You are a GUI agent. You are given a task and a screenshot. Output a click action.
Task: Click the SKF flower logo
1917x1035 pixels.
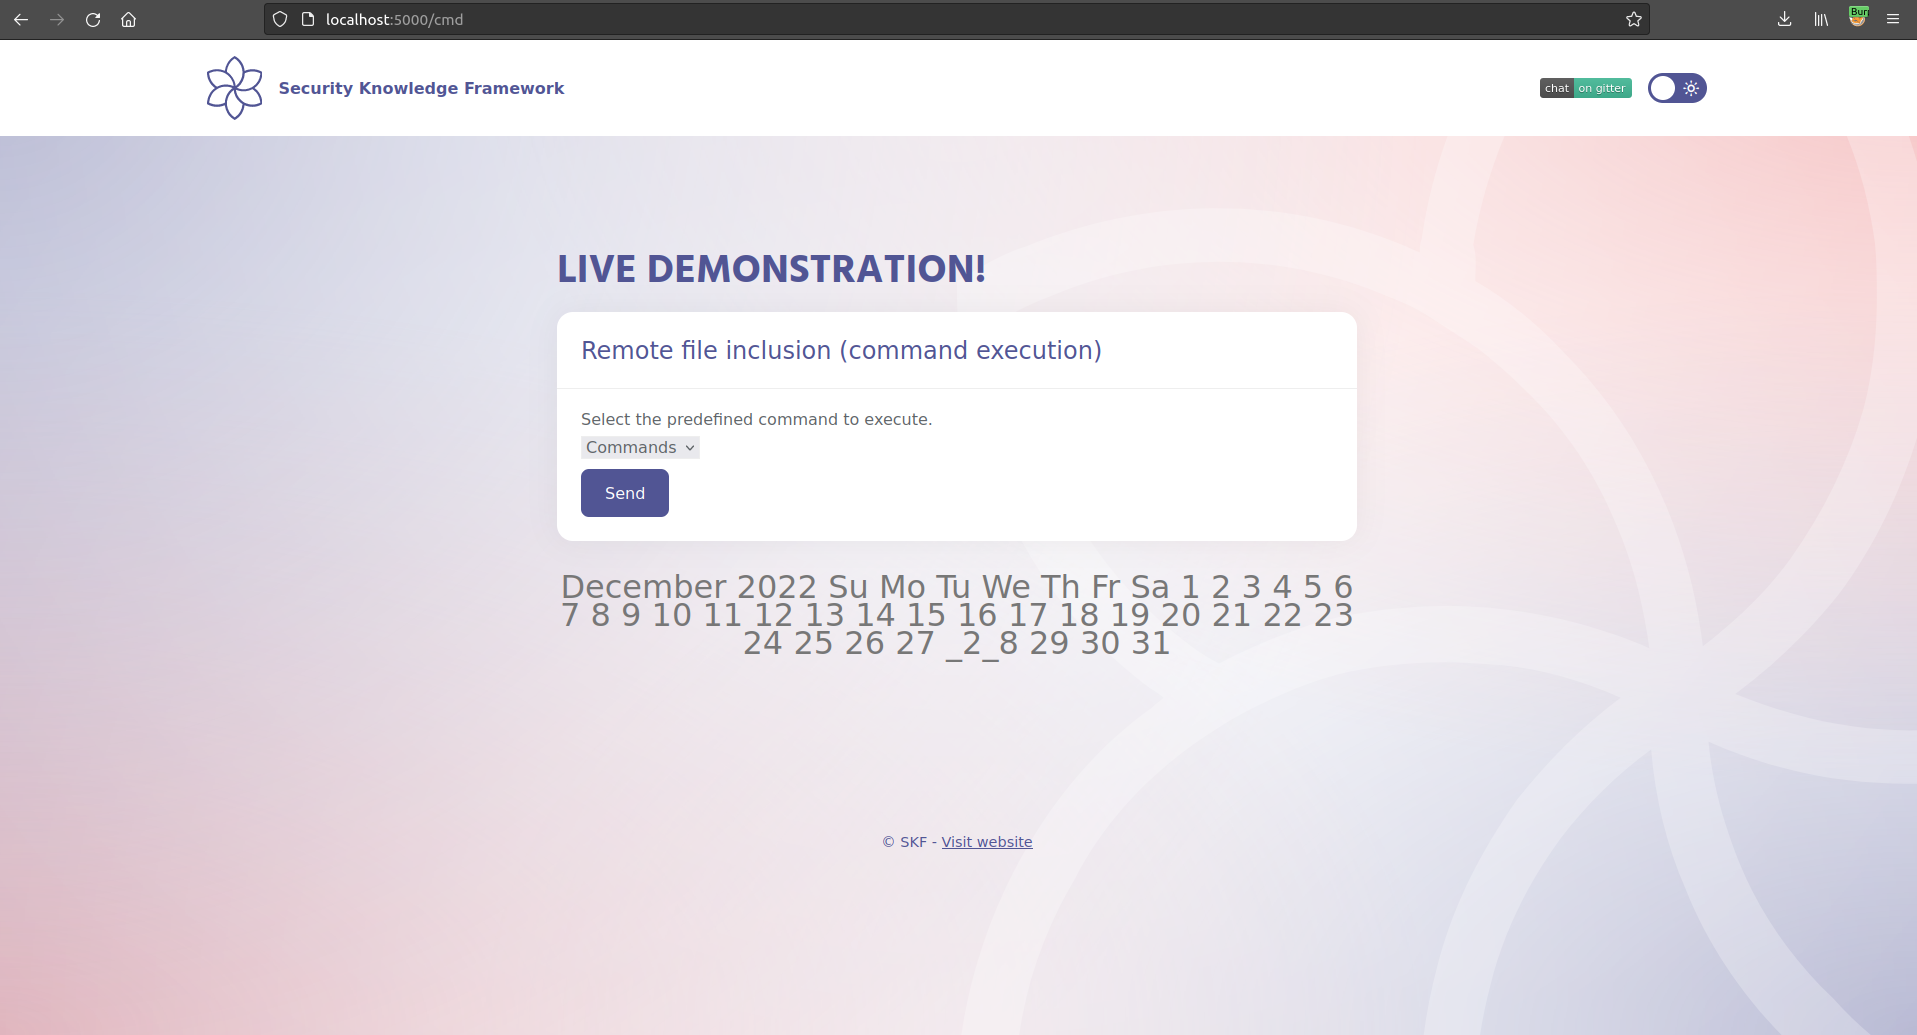coord(235,88)
